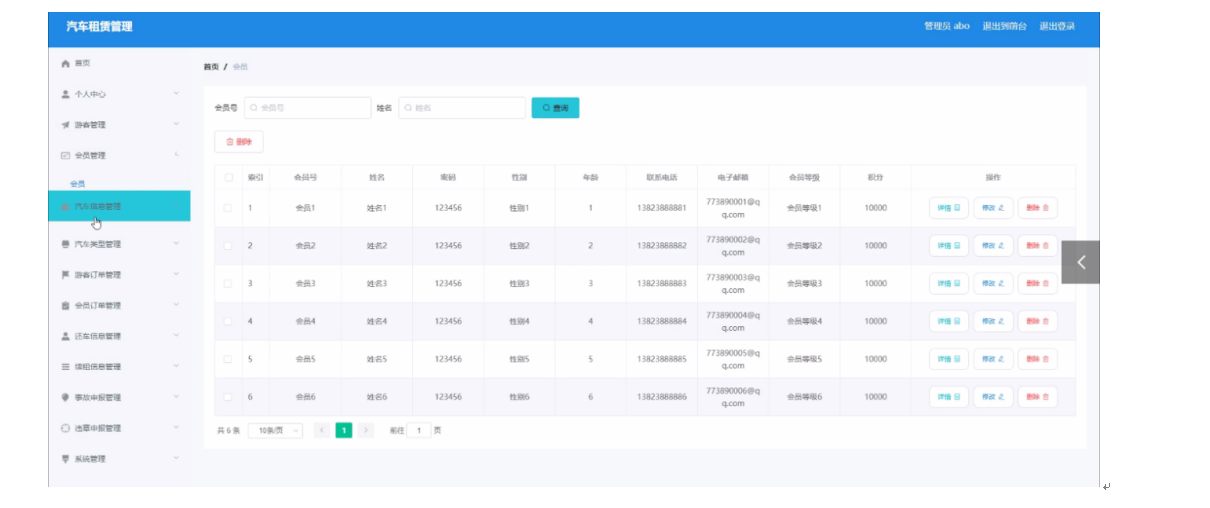Click 详情 button for row 会员2

click(x=949, y=246)
